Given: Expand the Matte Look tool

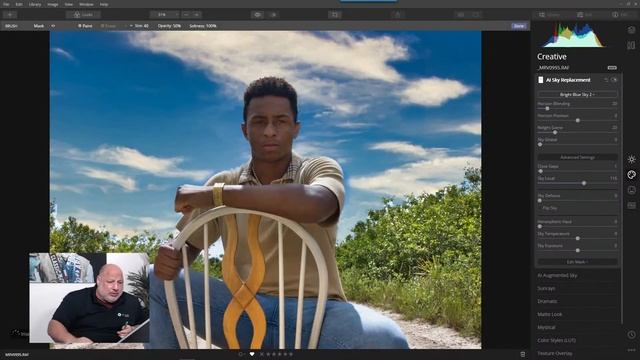Looking at the screenshot, I should pos(549,314).
